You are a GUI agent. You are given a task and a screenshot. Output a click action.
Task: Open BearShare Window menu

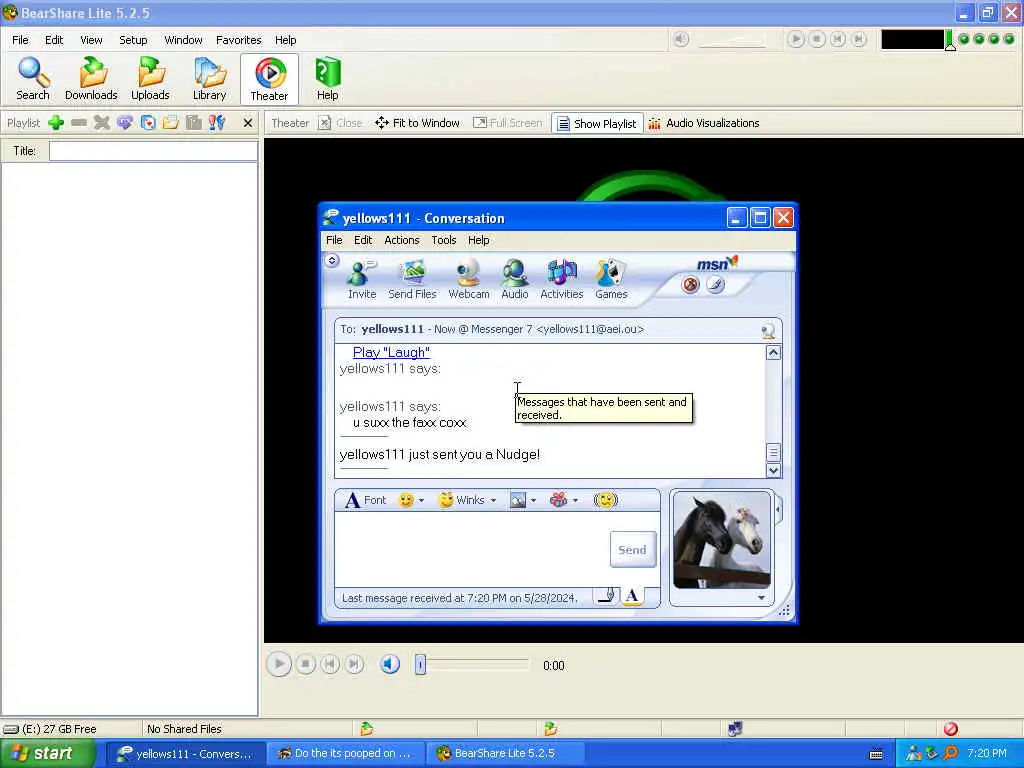184,40
